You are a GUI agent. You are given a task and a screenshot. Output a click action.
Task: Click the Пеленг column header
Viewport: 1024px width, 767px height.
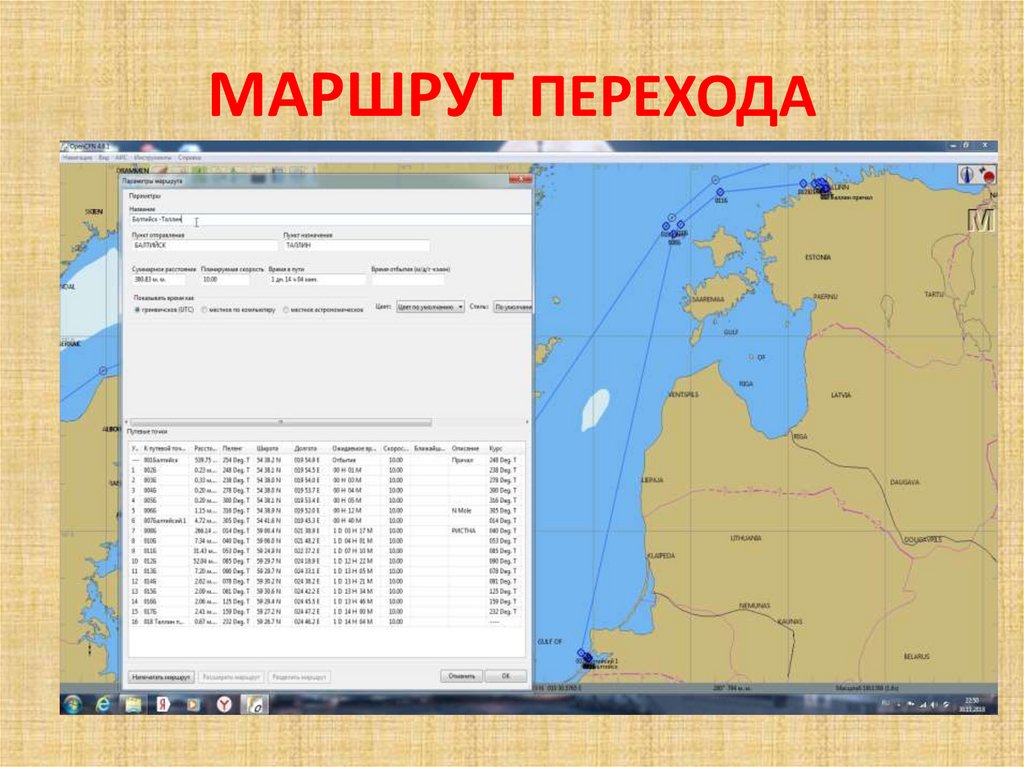coord(232,449)
